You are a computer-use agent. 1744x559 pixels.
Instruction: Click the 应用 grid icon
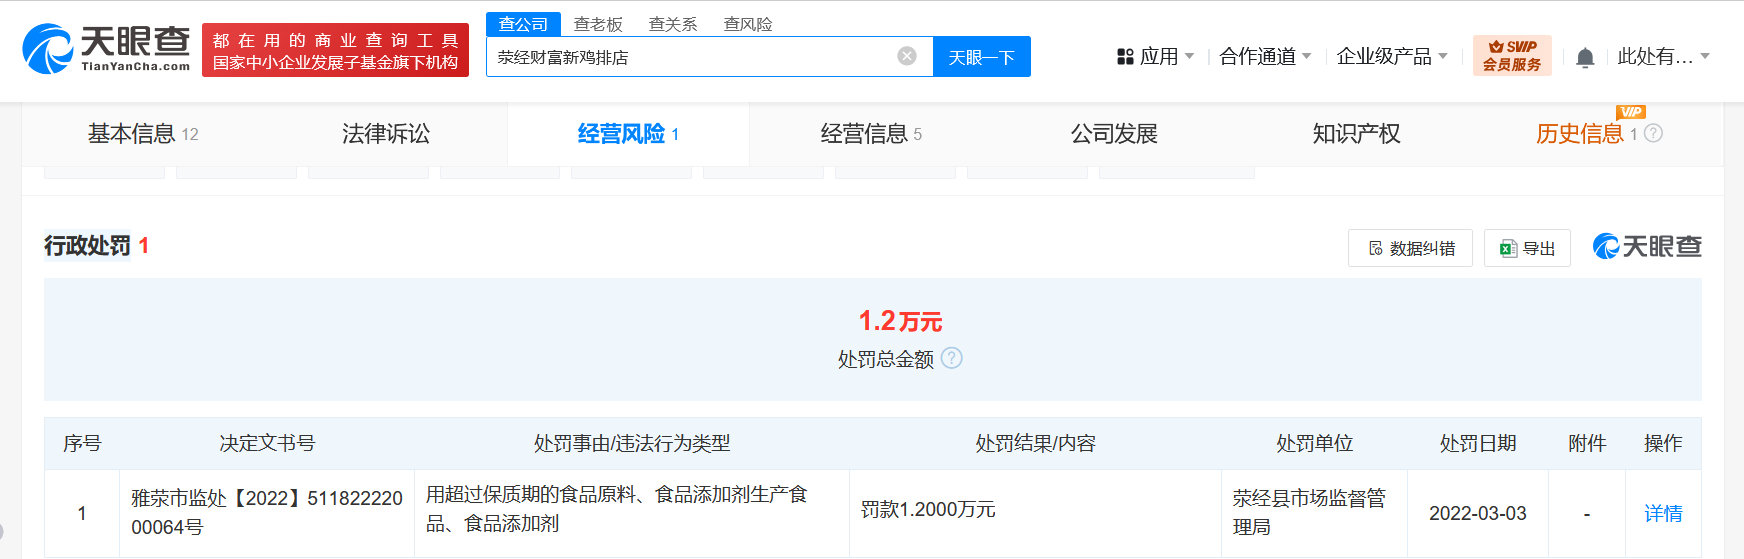point(1125,57)
